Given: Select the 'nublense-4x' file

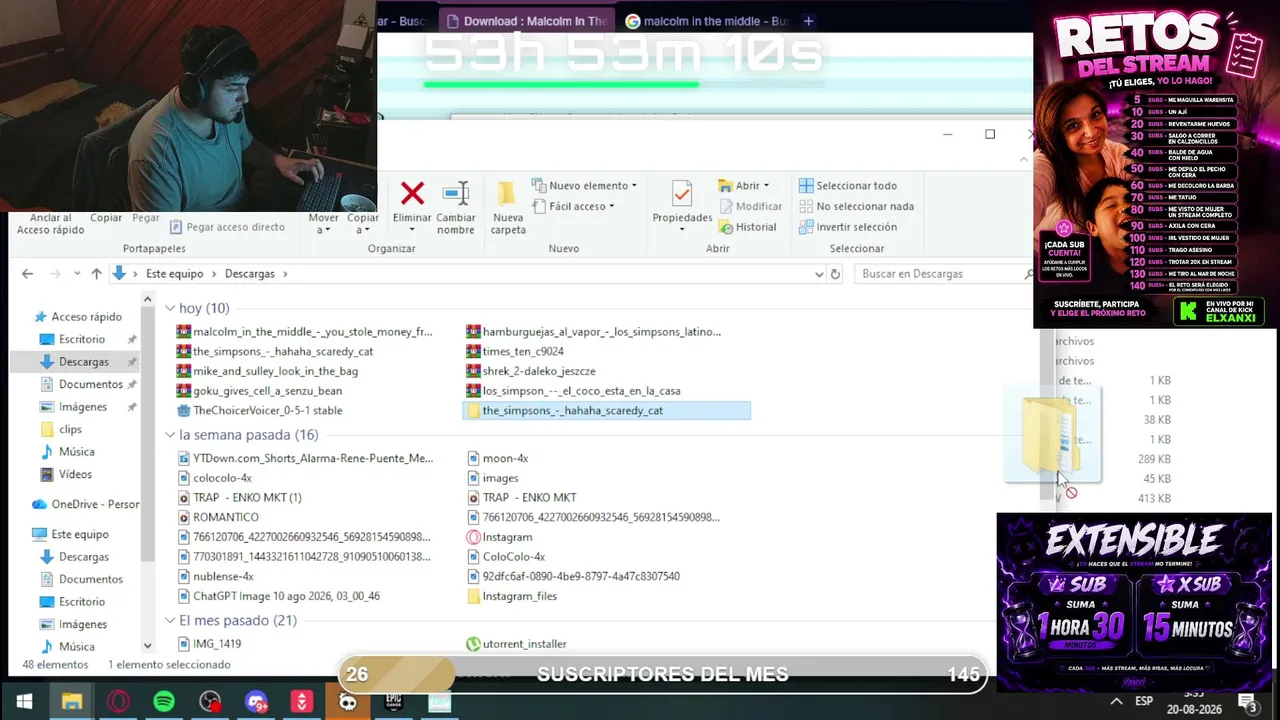Looking at the screenshot, I should point(215,577).
